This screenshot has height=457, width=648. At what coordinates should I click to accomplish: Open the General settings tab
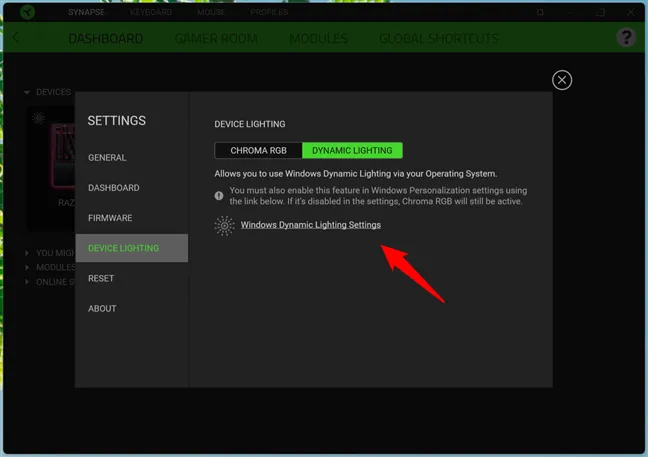tap(107, 158)
